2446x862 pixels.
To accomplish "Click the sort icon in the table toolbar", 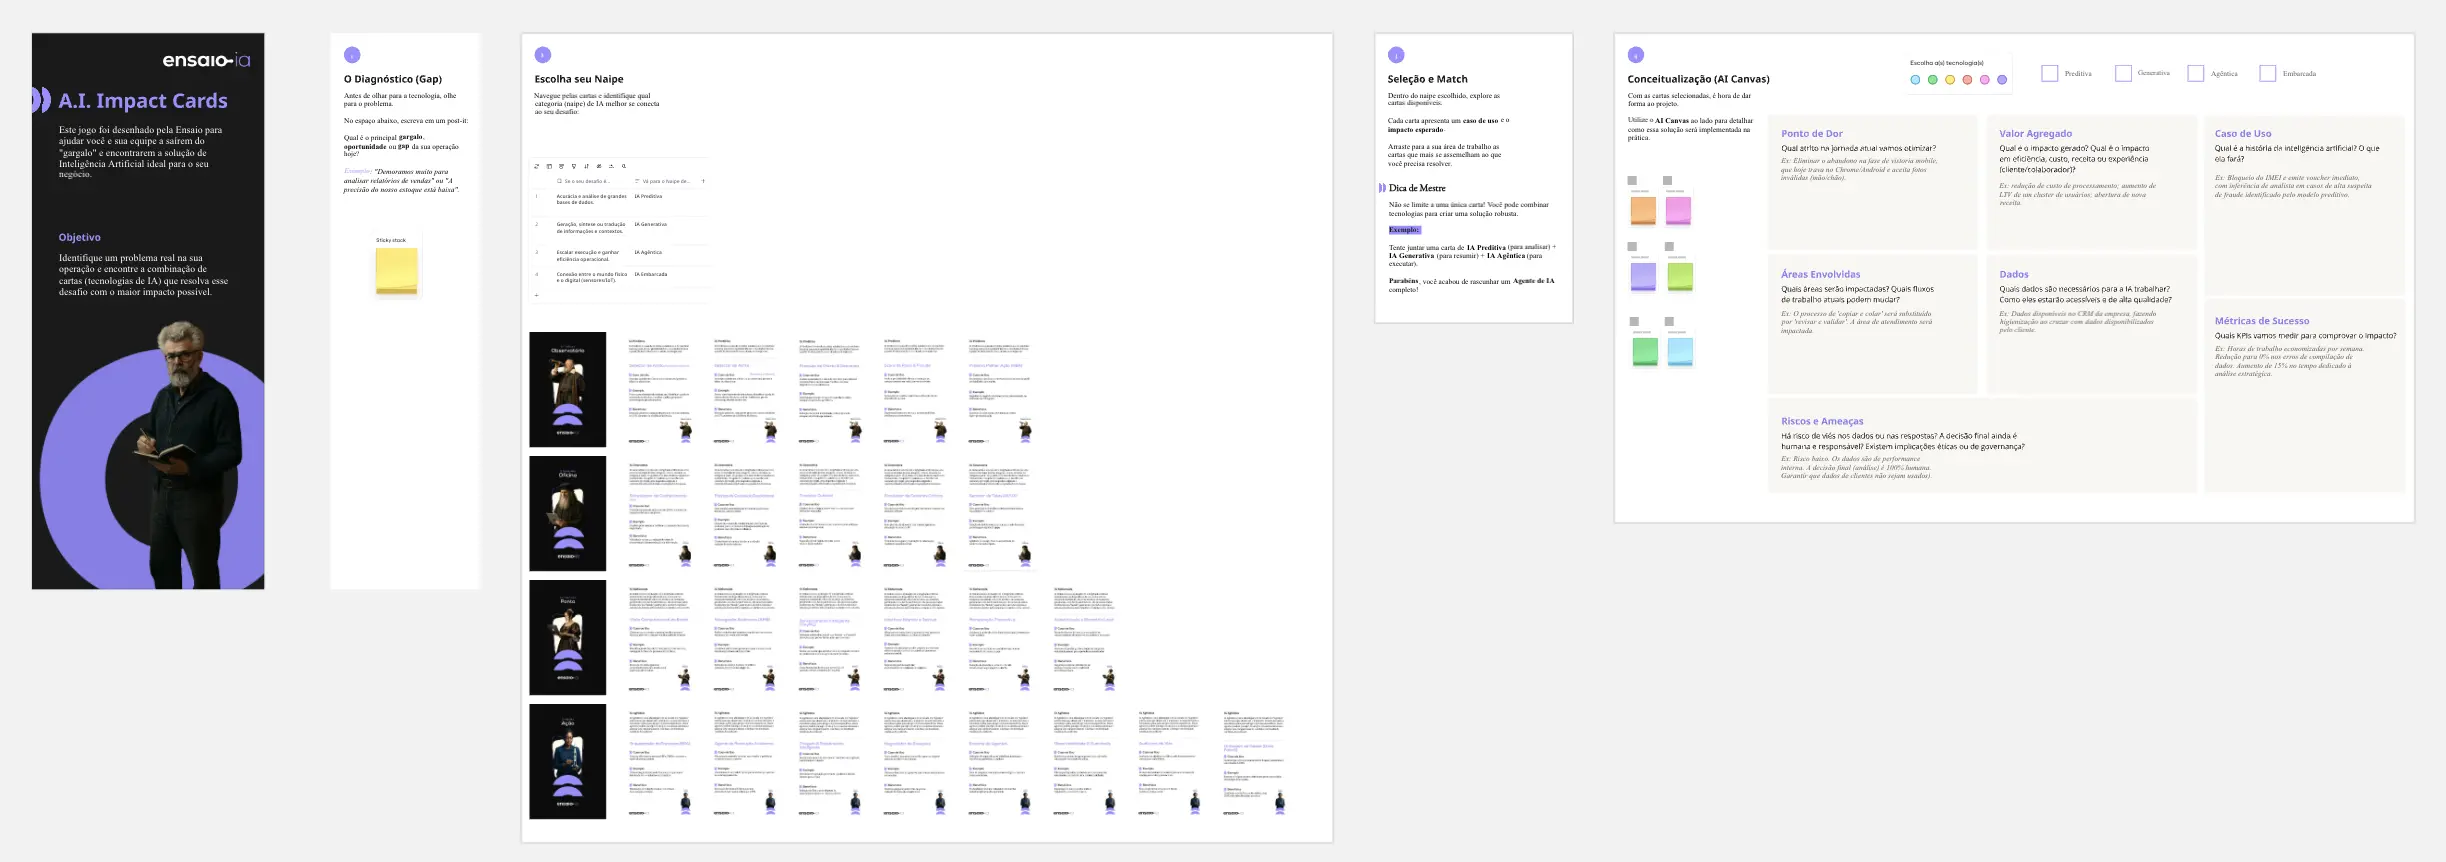I will coord(586,166).
